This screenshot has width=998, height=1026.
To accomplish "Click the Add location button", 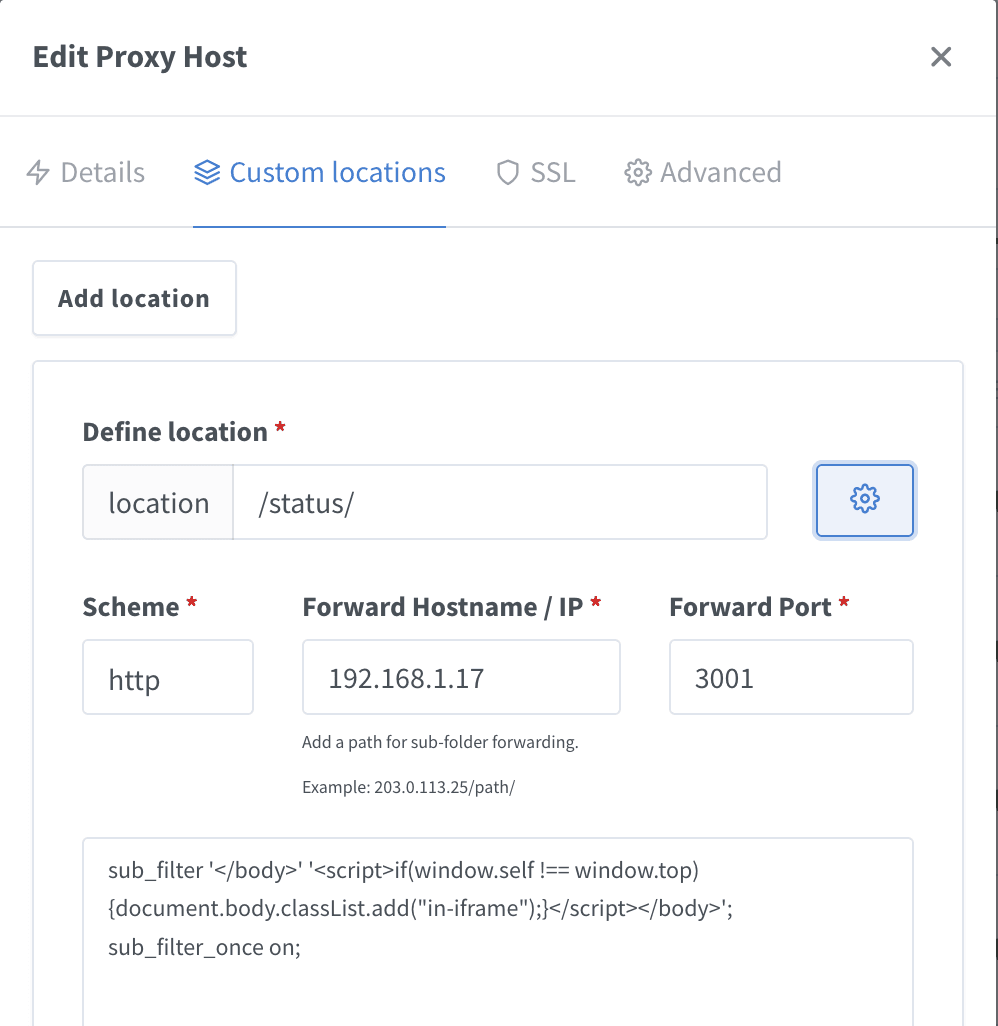I will [134, 297].
